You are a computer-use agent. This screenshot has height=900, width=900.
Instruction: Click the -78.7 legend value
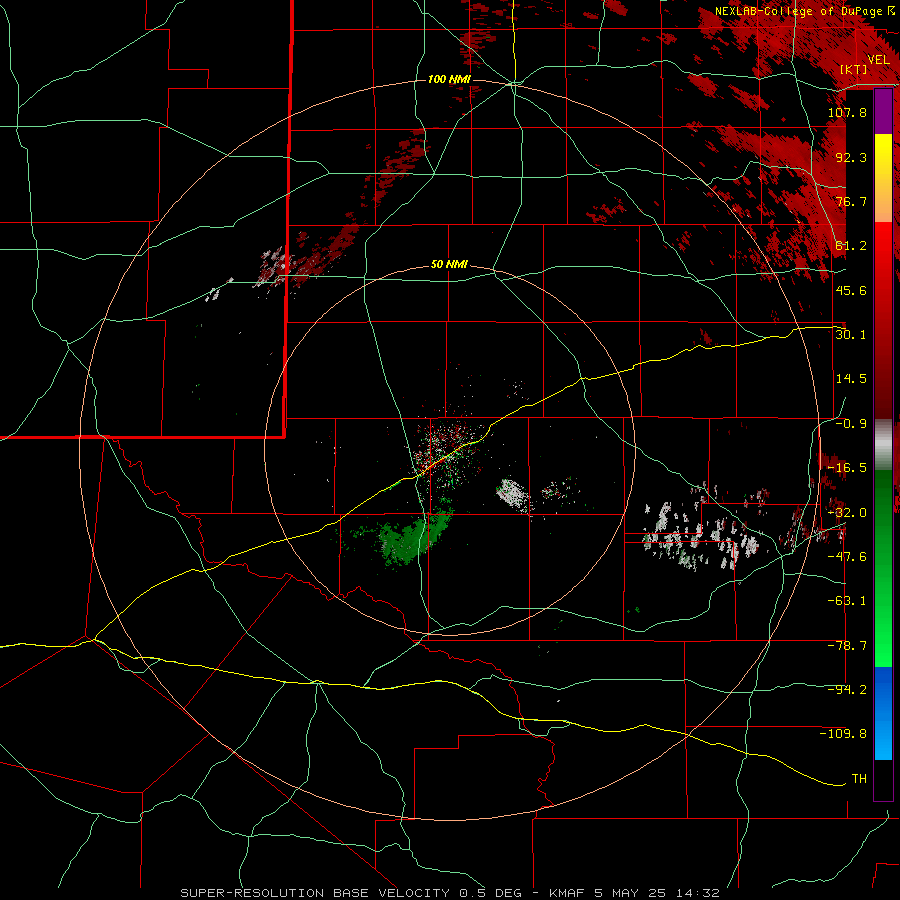tap(847, 645)
